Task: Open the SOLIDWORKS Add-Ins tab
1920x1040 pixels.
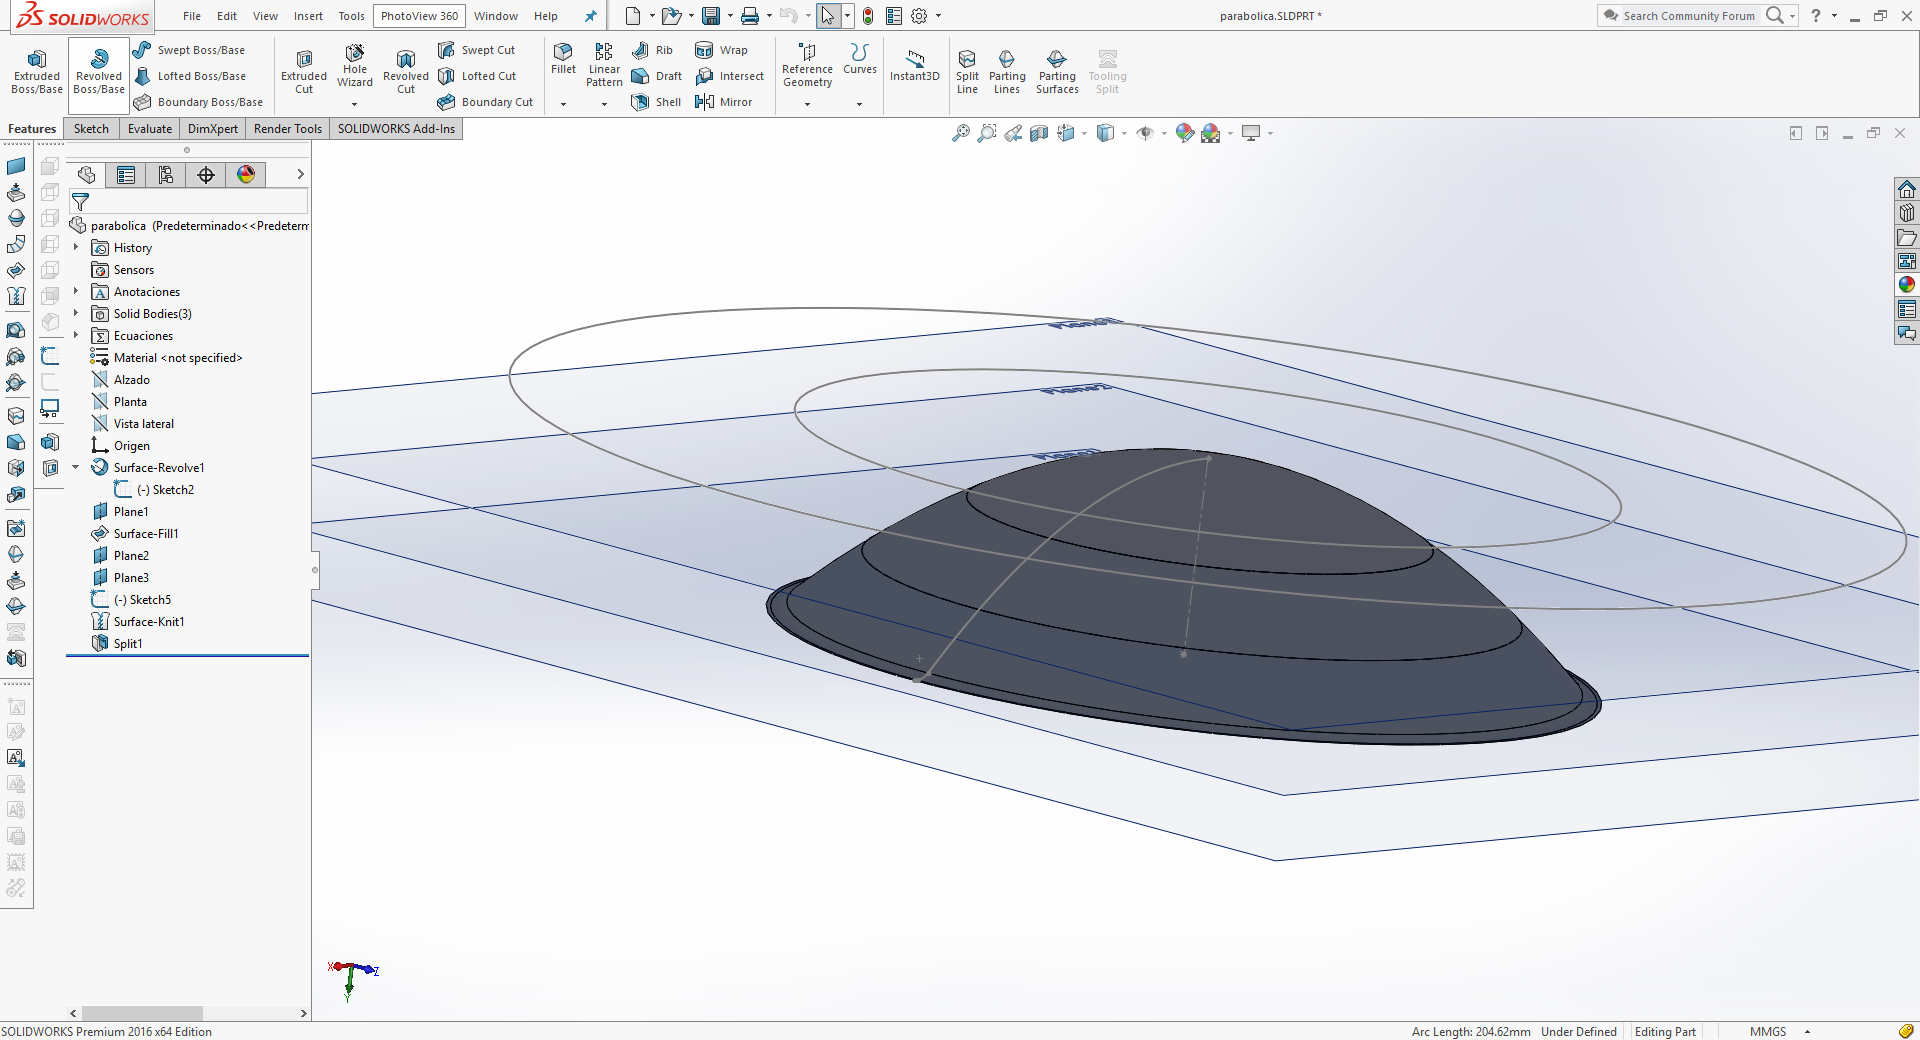Action: tap(396, 129)
